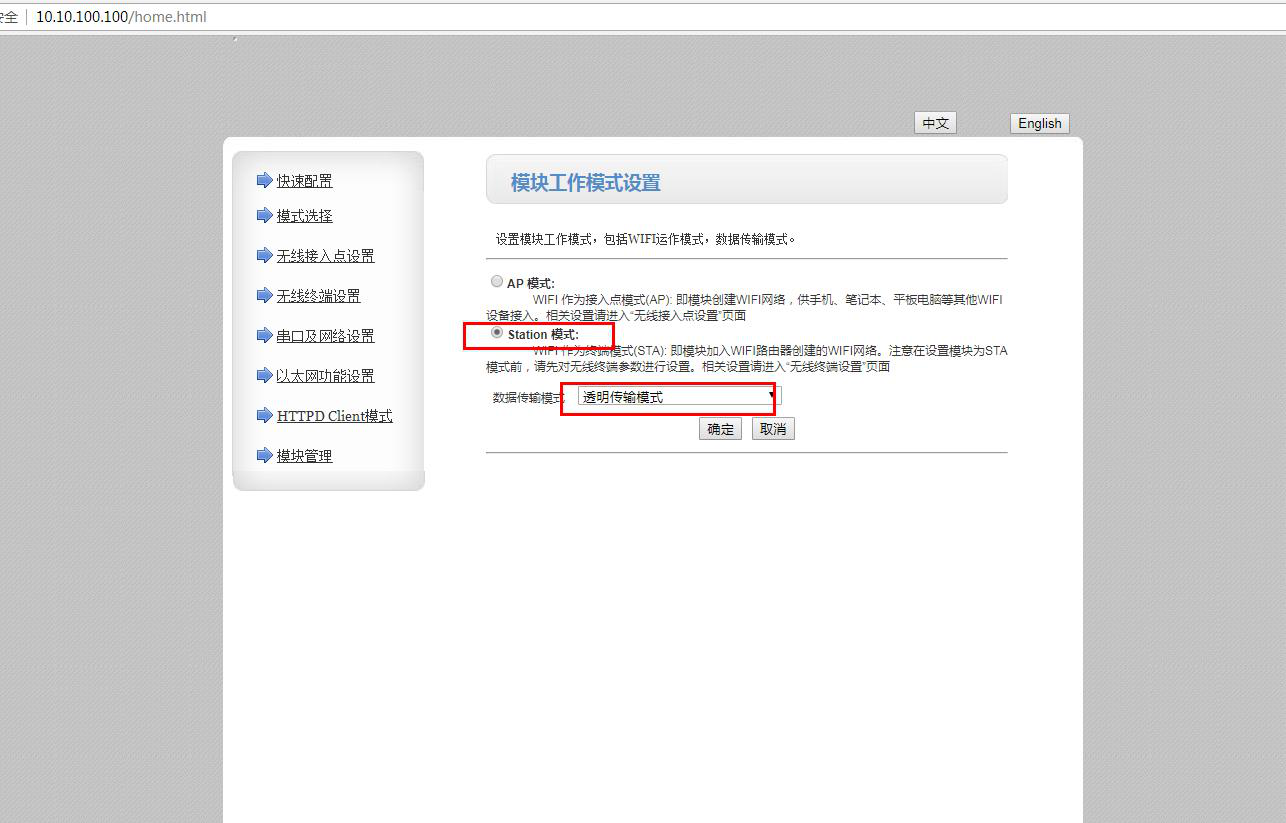The height and width of the screenshot is (823, 1286).
Task: Click the arrow icon next to 无线终端设置
Action: pos(264,295)
